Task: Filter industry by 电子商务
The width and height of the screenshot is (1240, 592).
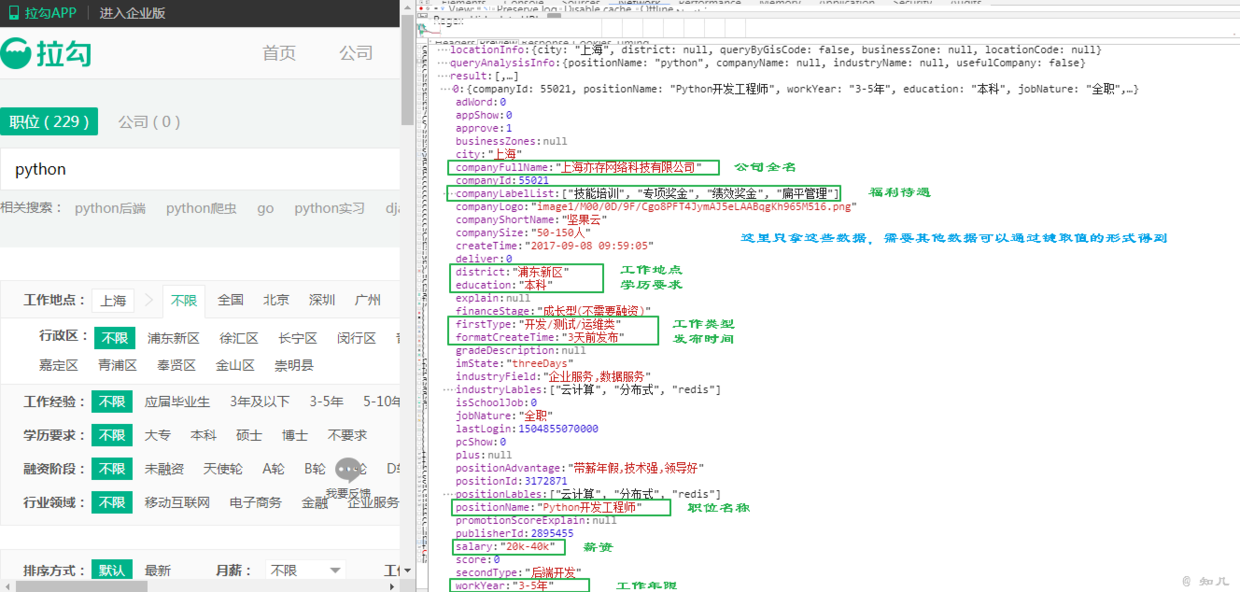Action: click(256, 502)
